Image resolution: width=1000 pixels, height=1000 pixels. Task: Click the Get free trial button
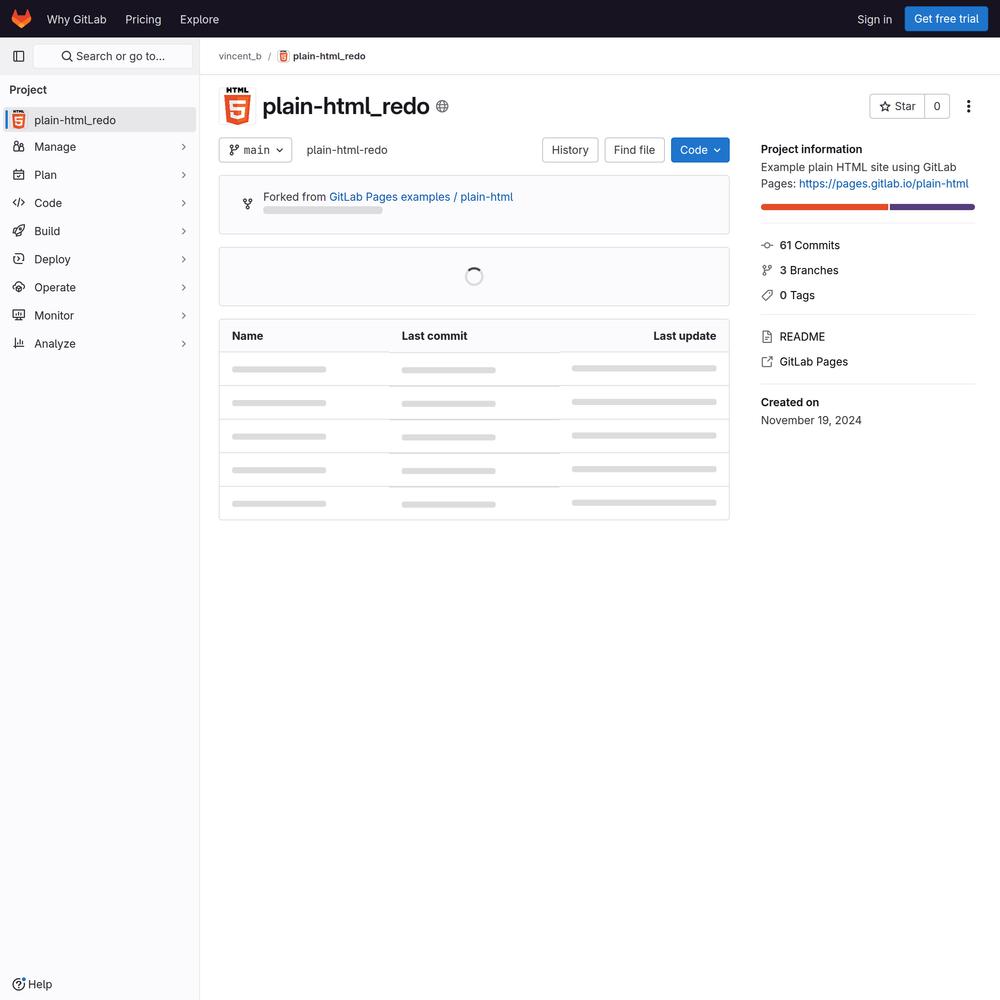point(946,19)
